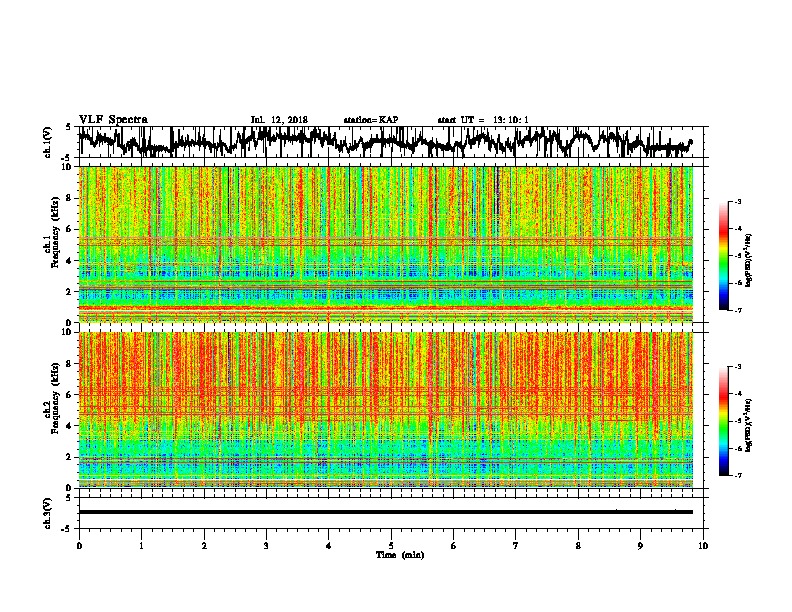Click the ch.2 spectrogram color scale bar

(724, 421)
